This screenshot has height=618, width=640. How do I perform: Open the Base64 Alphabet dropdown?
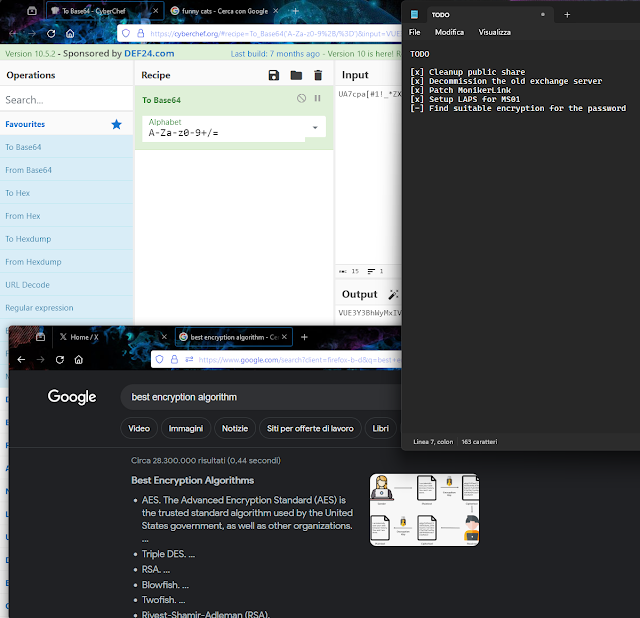[x=316, y=128]
